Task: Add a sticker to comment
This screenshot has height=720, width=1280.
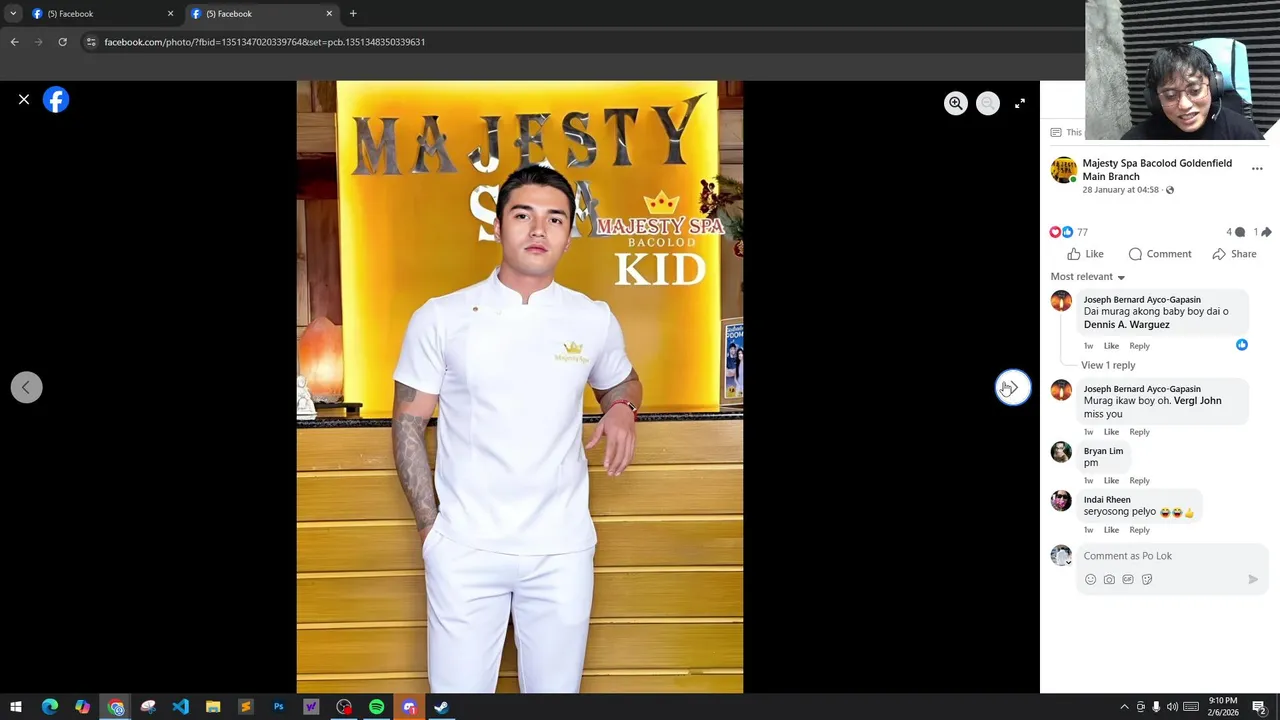Action: click(1147, 579)
